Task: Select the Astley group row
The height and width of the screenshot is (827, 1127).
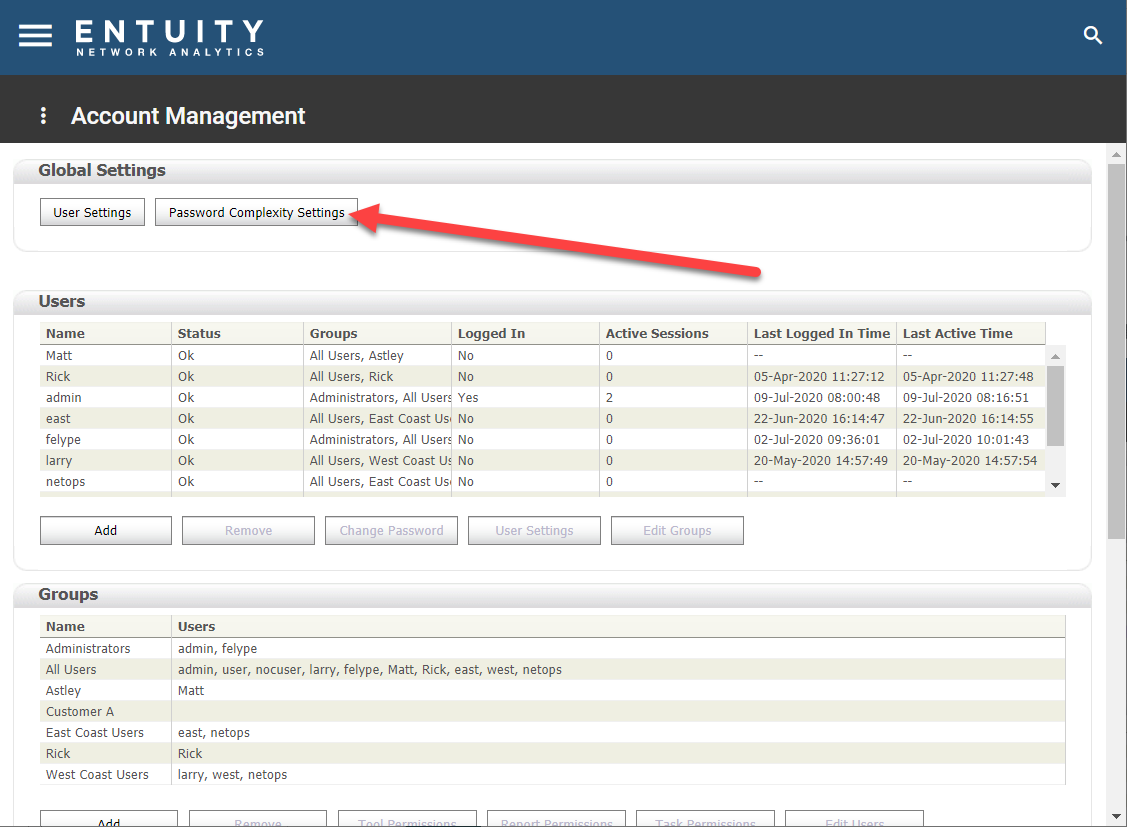Action: (553, 690)
